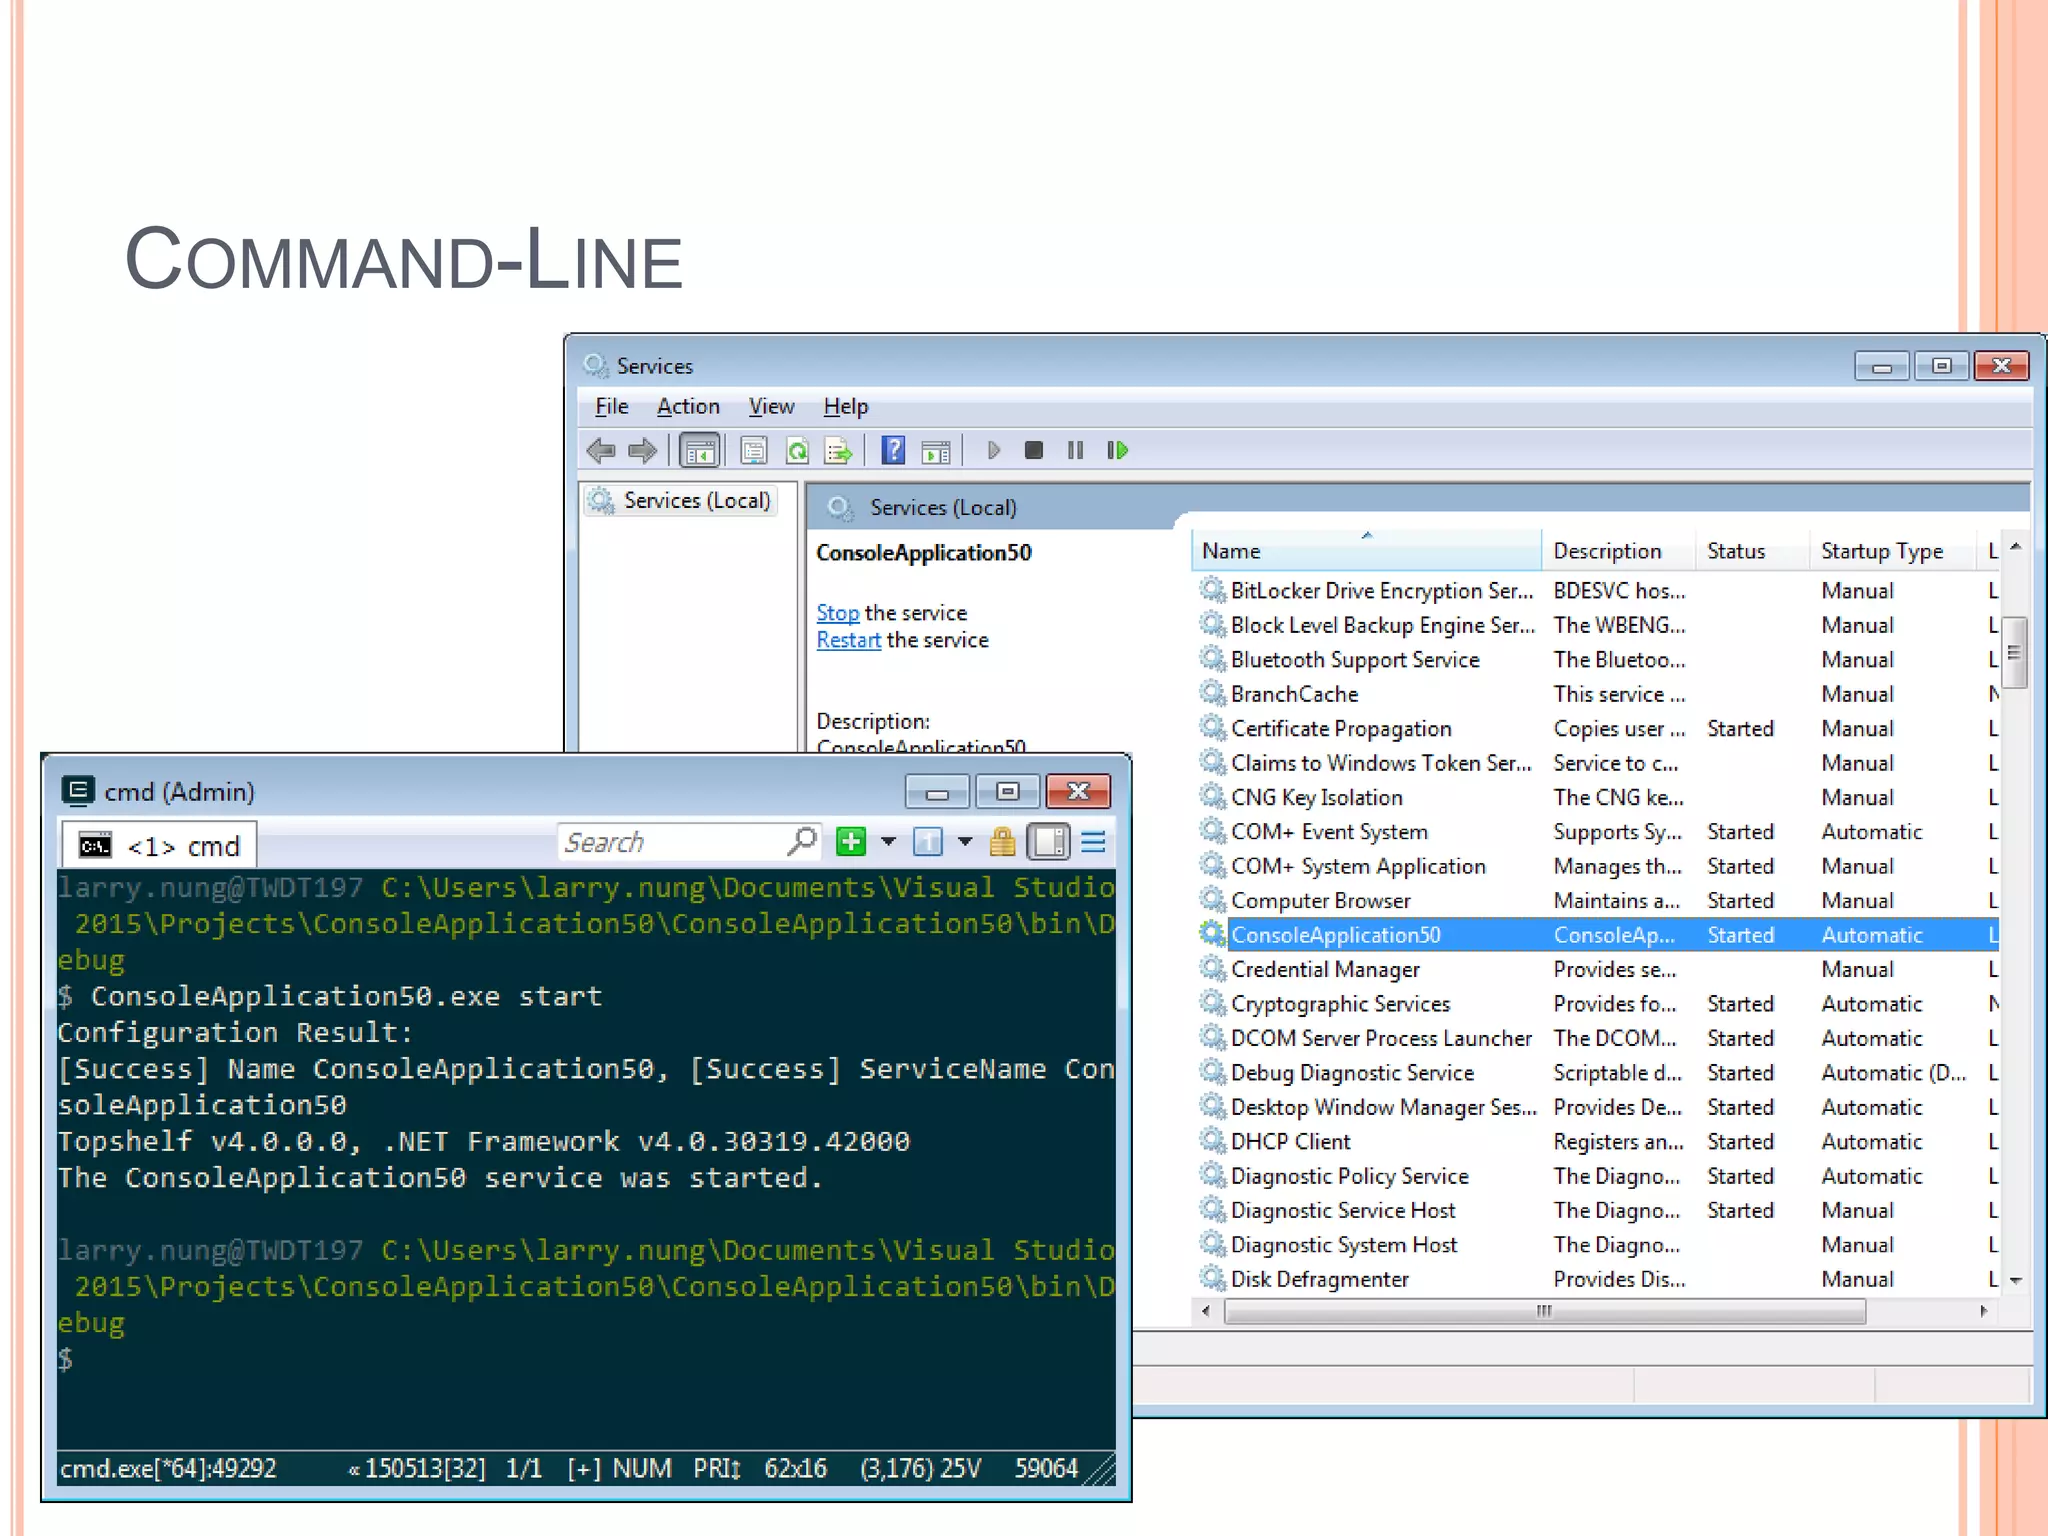Open Properties icon in Services toolbar
2048x1536 pixels.
point(753,451)
